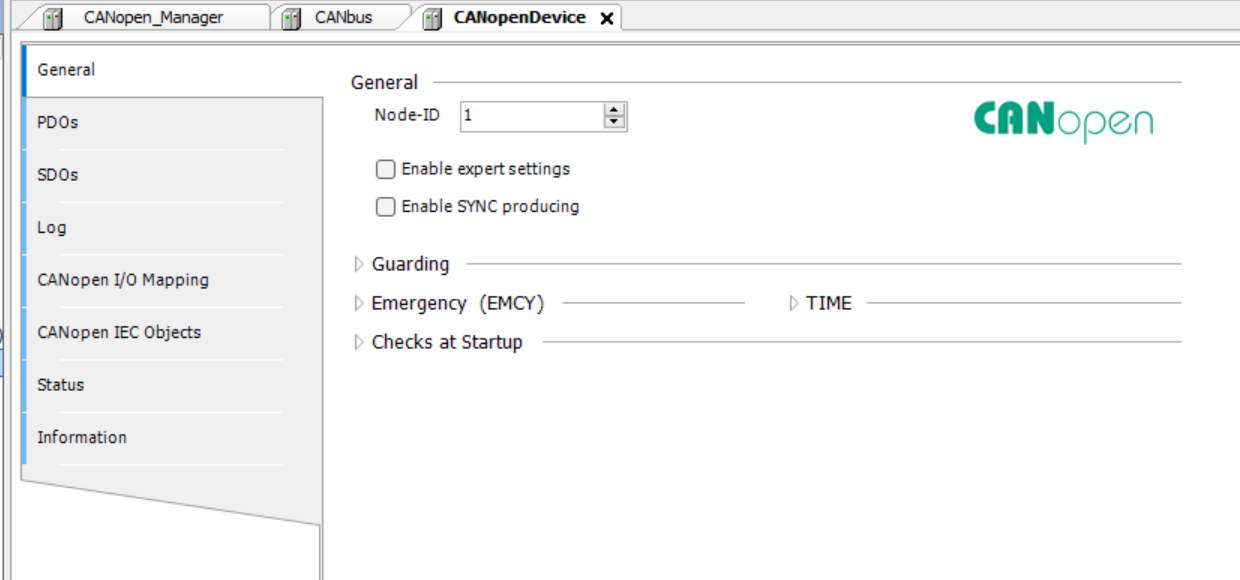Screen dimensions: 1240x580
Task: Switch to the CANbus tab
Action: pos(343,18)
